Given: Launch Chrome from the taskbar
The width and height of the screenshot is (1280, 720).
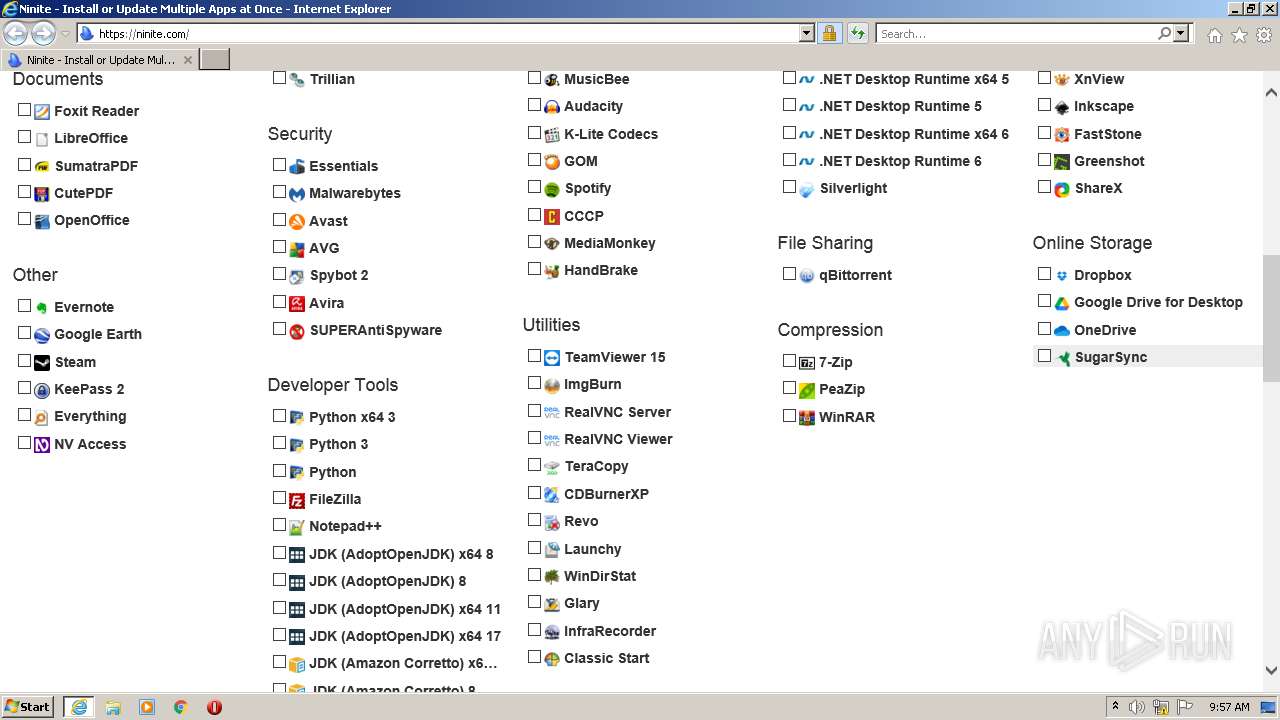Looking at the screenshot, I should tap(180, 707).
